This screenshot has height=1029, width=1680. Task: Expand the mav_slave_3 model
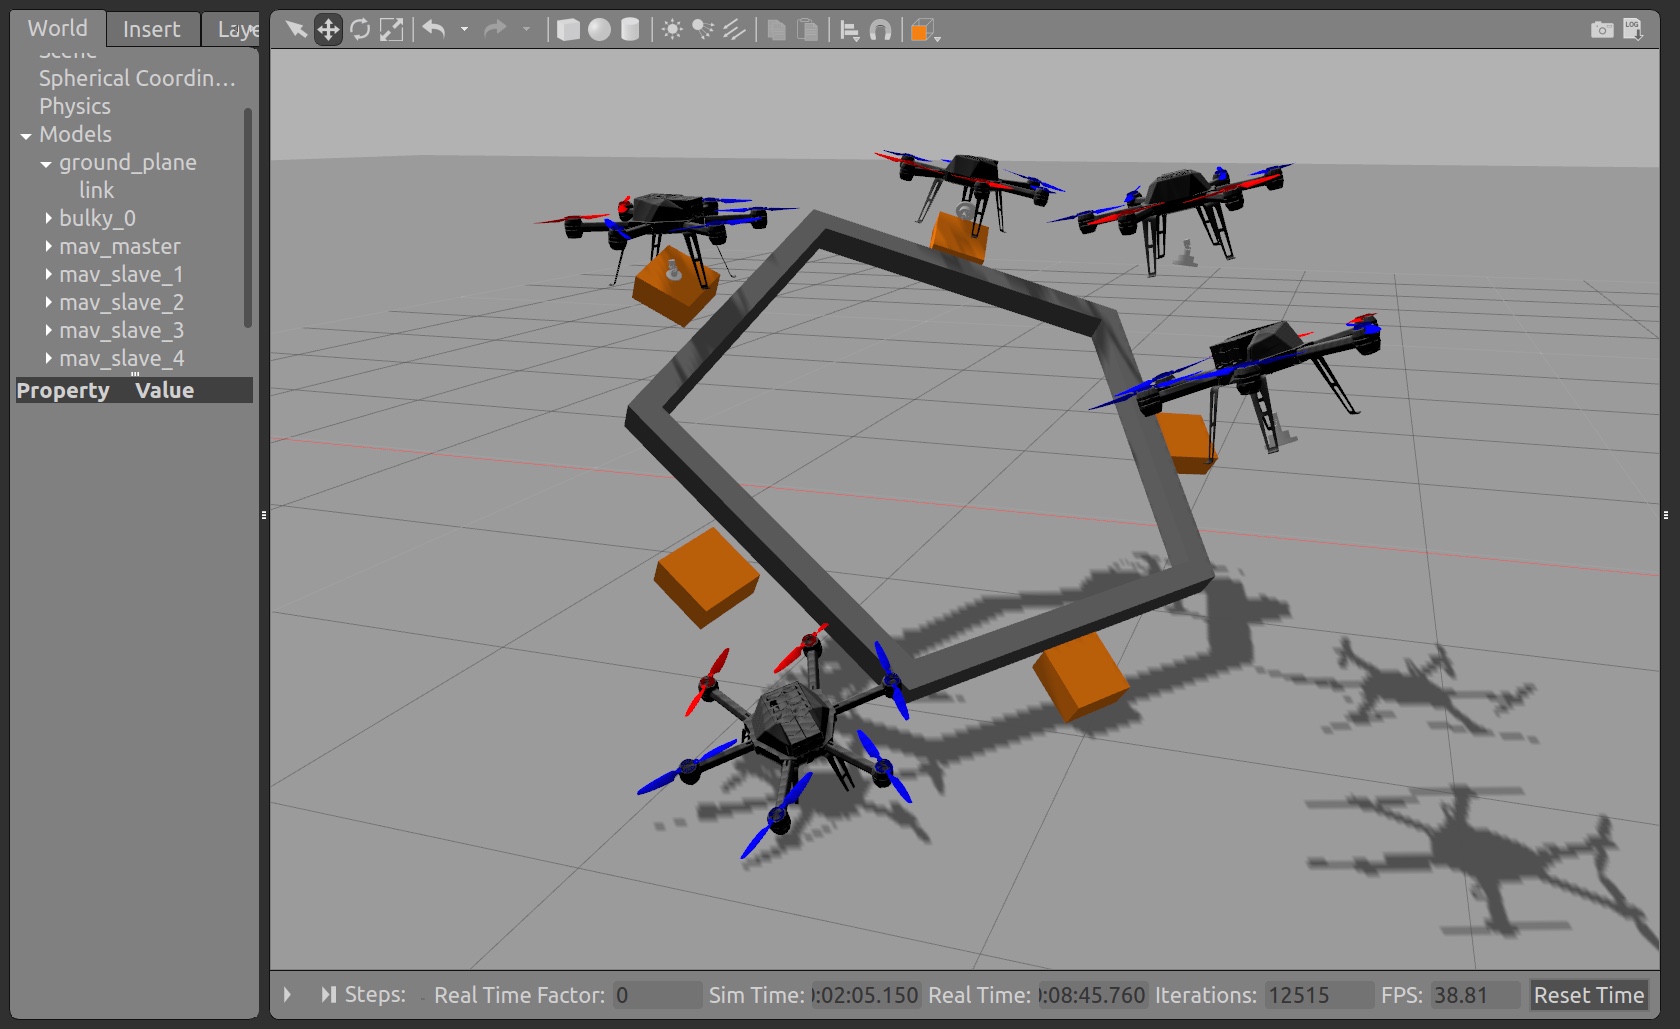coord(48,330)
